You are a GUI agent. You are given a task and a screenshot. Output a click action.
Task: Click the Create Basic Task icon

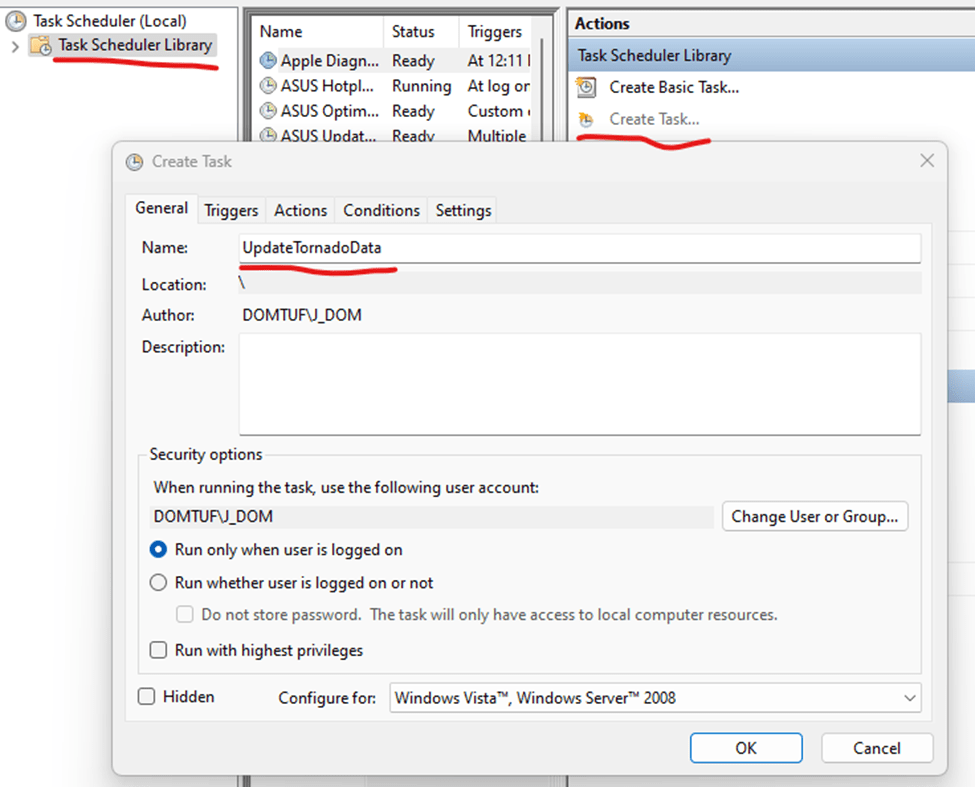pos(588,88)
